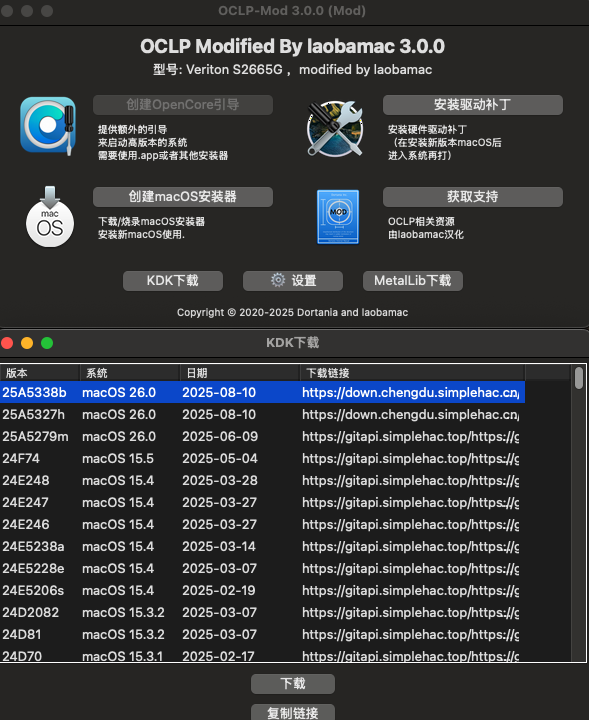Sort by the 系统 column header
This screenshot has width=589, height=720.
click(130, 373)
